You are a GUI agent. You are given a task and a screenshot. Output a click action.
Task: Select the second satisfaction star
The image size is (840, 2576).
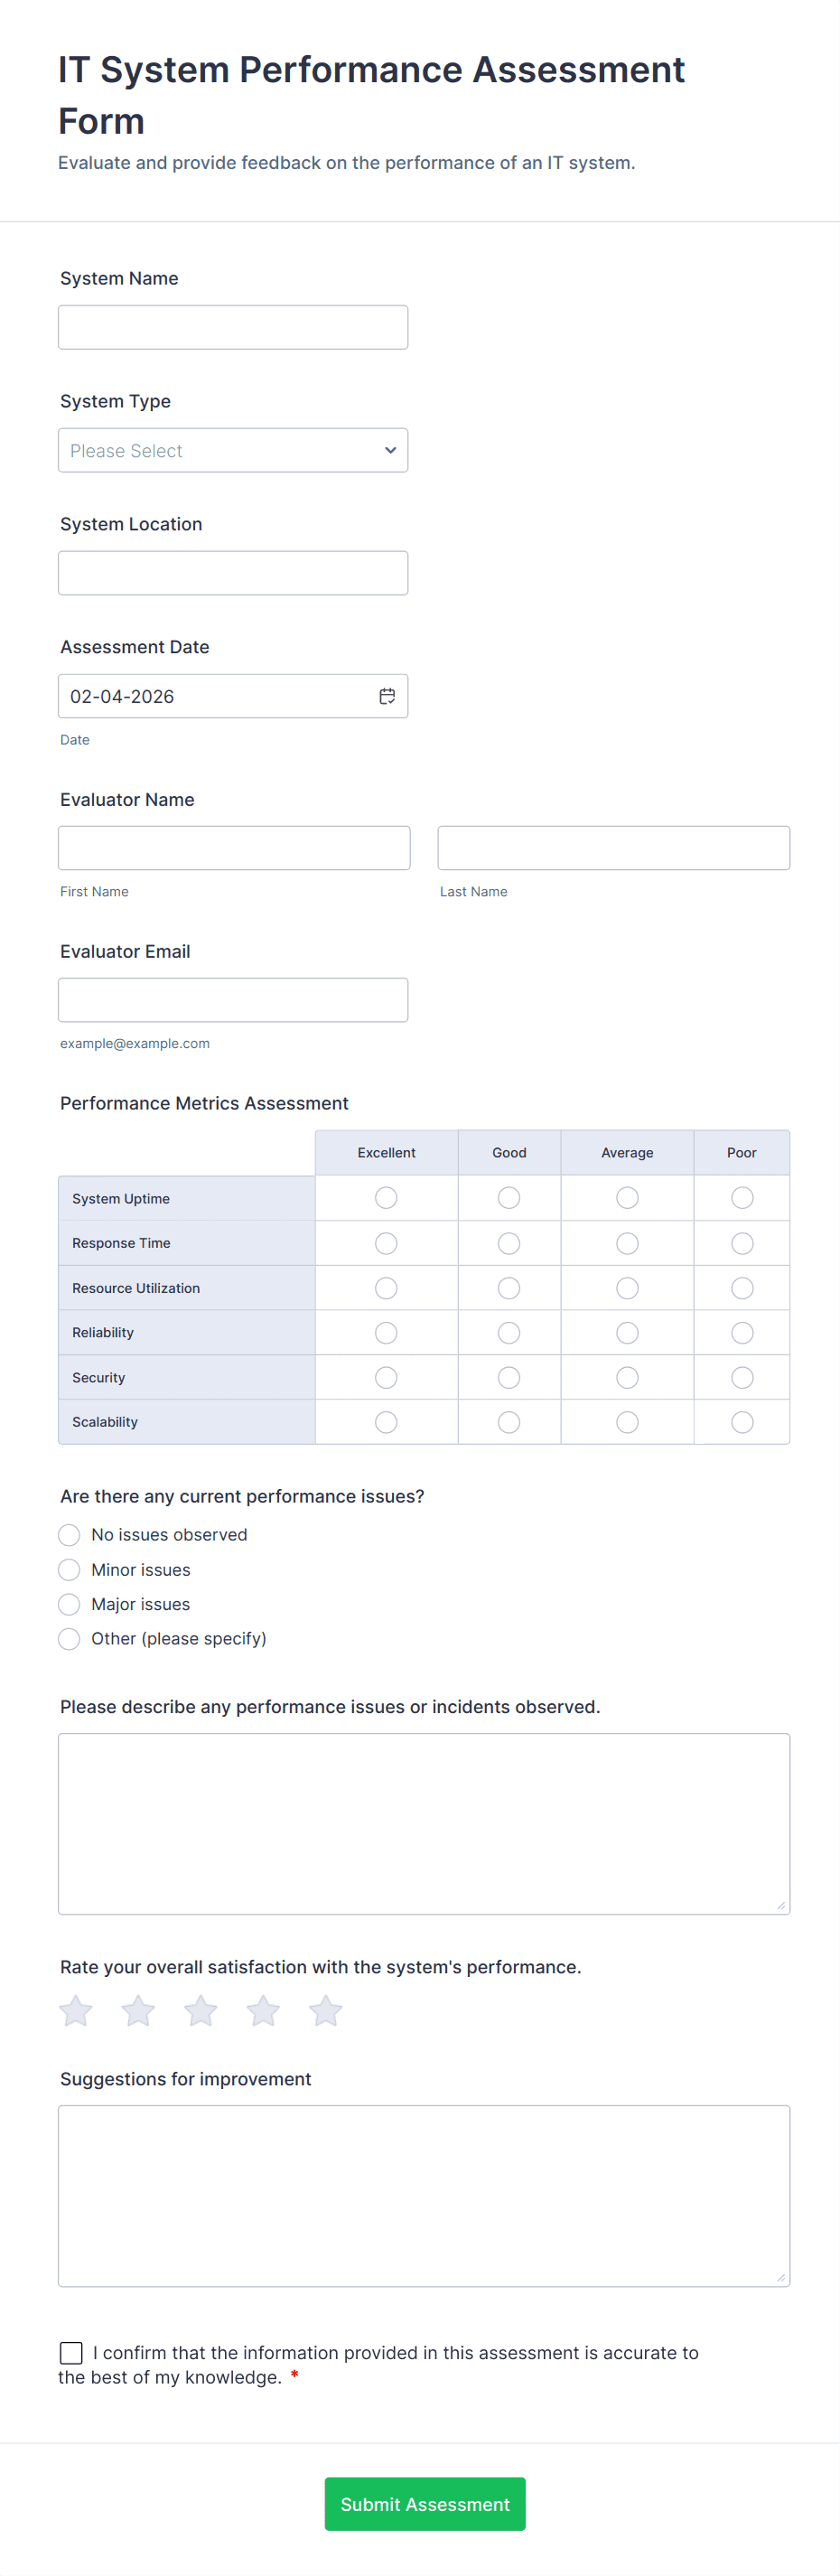(138, 2010)
